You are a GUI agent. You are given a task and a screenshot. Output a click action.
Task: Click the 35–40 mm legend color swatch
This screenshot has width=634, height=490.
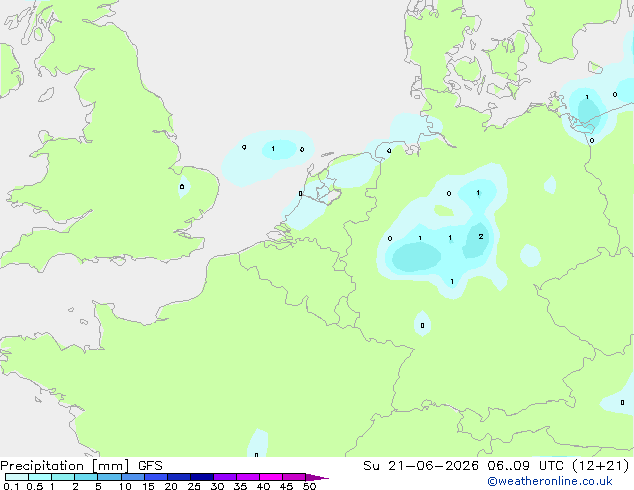coord(247,477)
